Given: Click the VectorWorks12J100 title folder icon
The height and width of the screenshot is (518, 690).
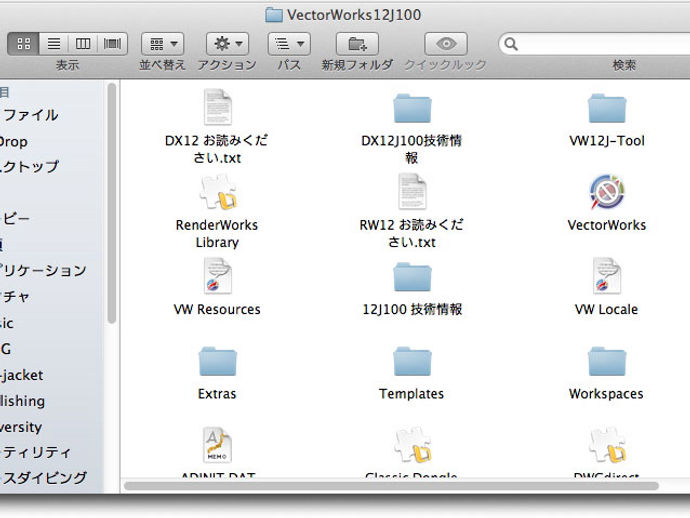Looking at the screenshot, I should pos(274,15).
